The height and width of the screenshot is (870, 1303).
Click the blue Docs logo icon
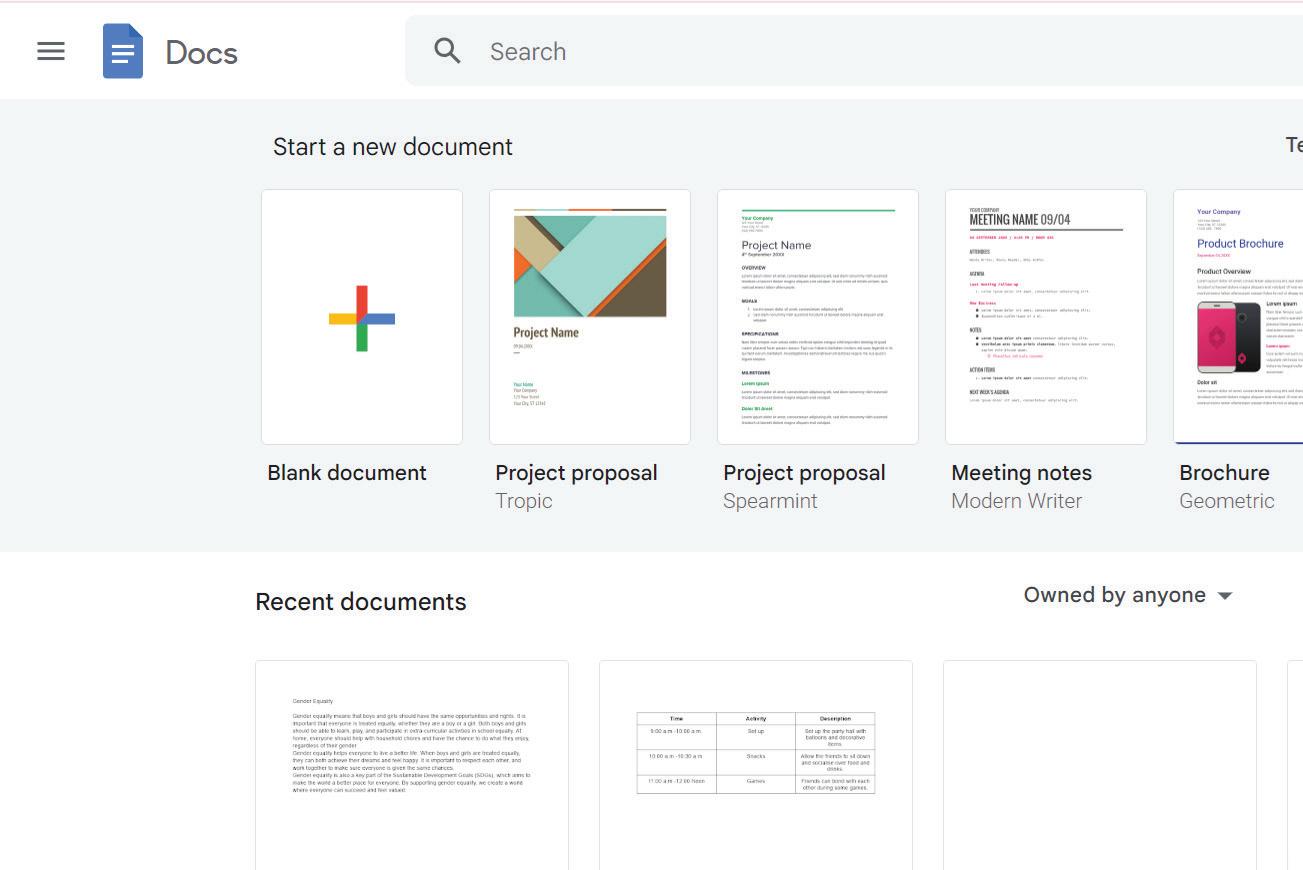tap(123, 51)
